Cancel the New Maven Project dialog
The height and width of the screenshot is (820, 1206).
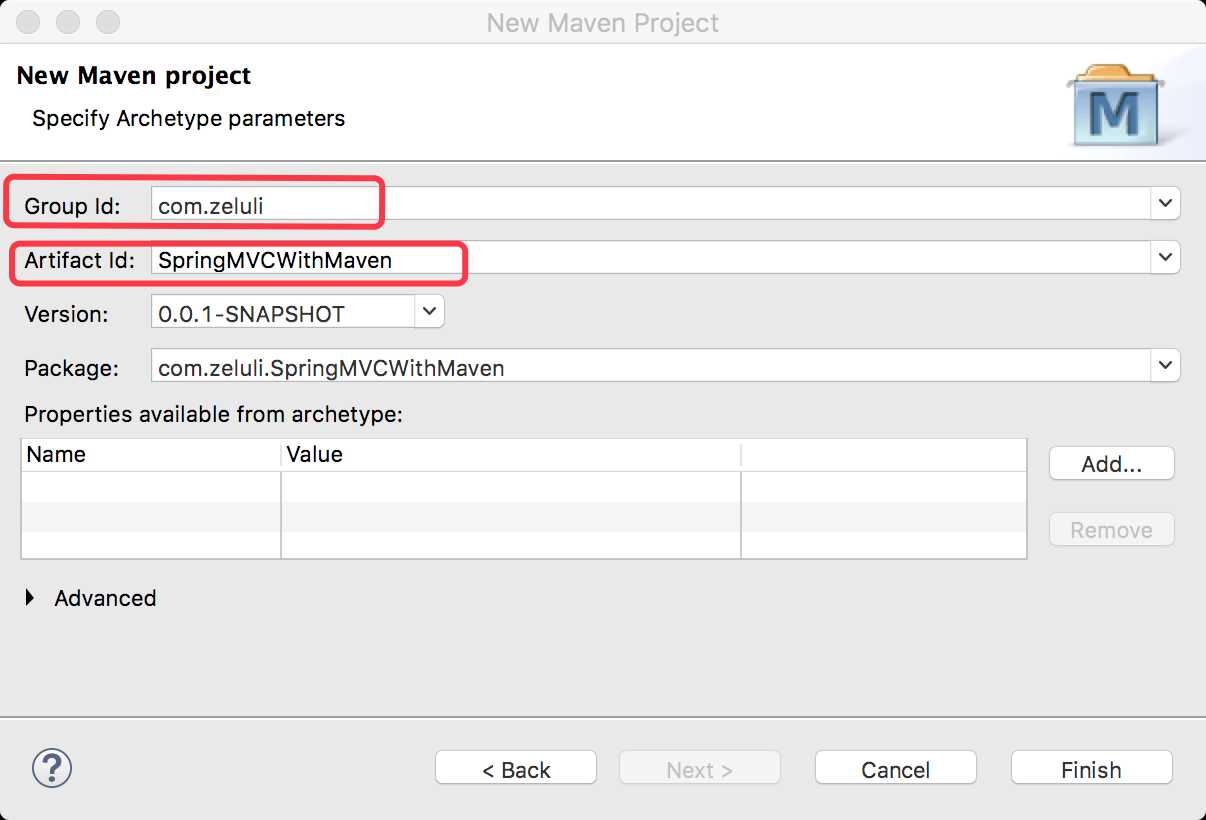tap(896, 768)
